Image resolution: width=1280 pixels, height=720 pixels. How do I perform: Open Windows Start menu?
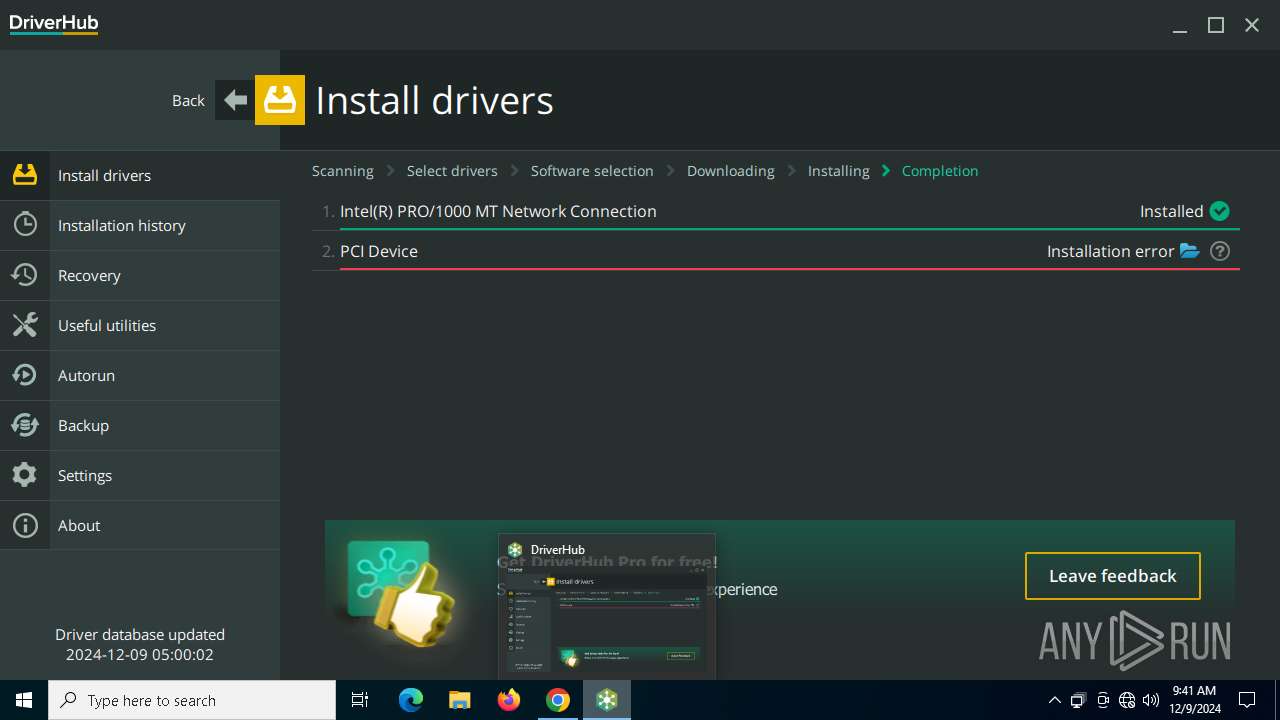(x=24, y=700)
